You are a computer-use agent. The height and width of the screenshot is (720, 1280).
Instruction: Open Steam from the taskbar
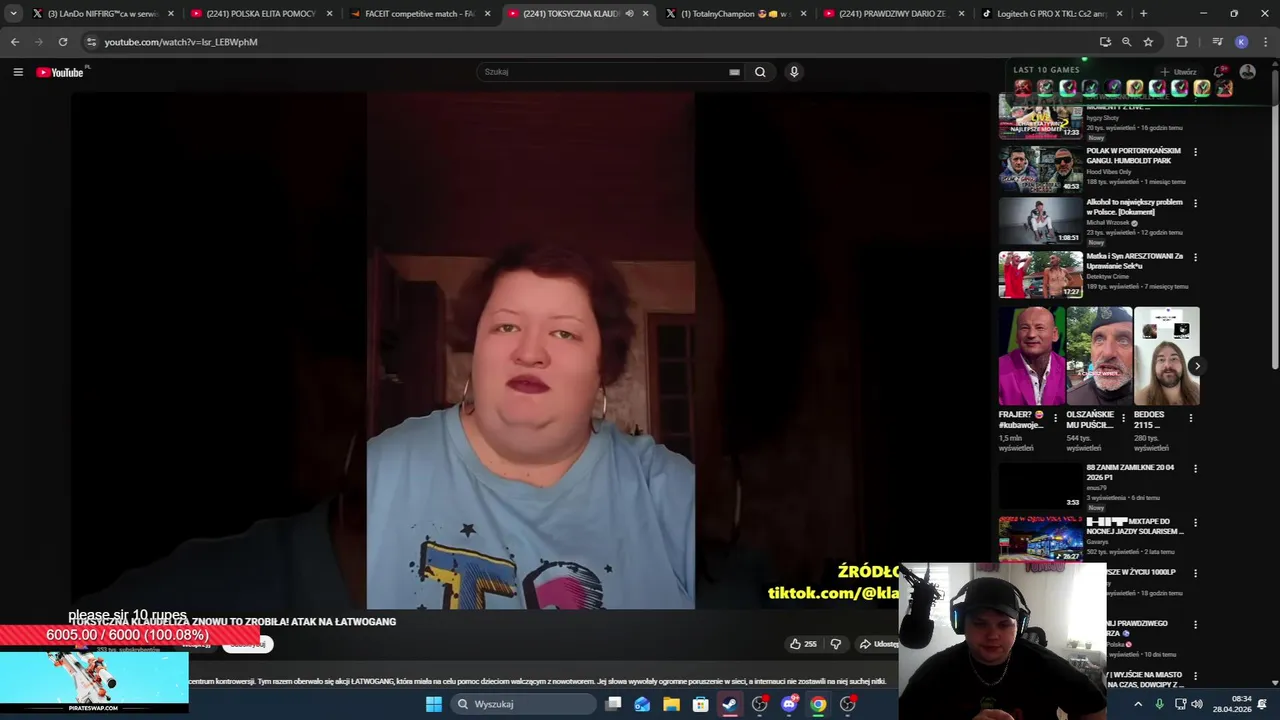coord(730,704)
